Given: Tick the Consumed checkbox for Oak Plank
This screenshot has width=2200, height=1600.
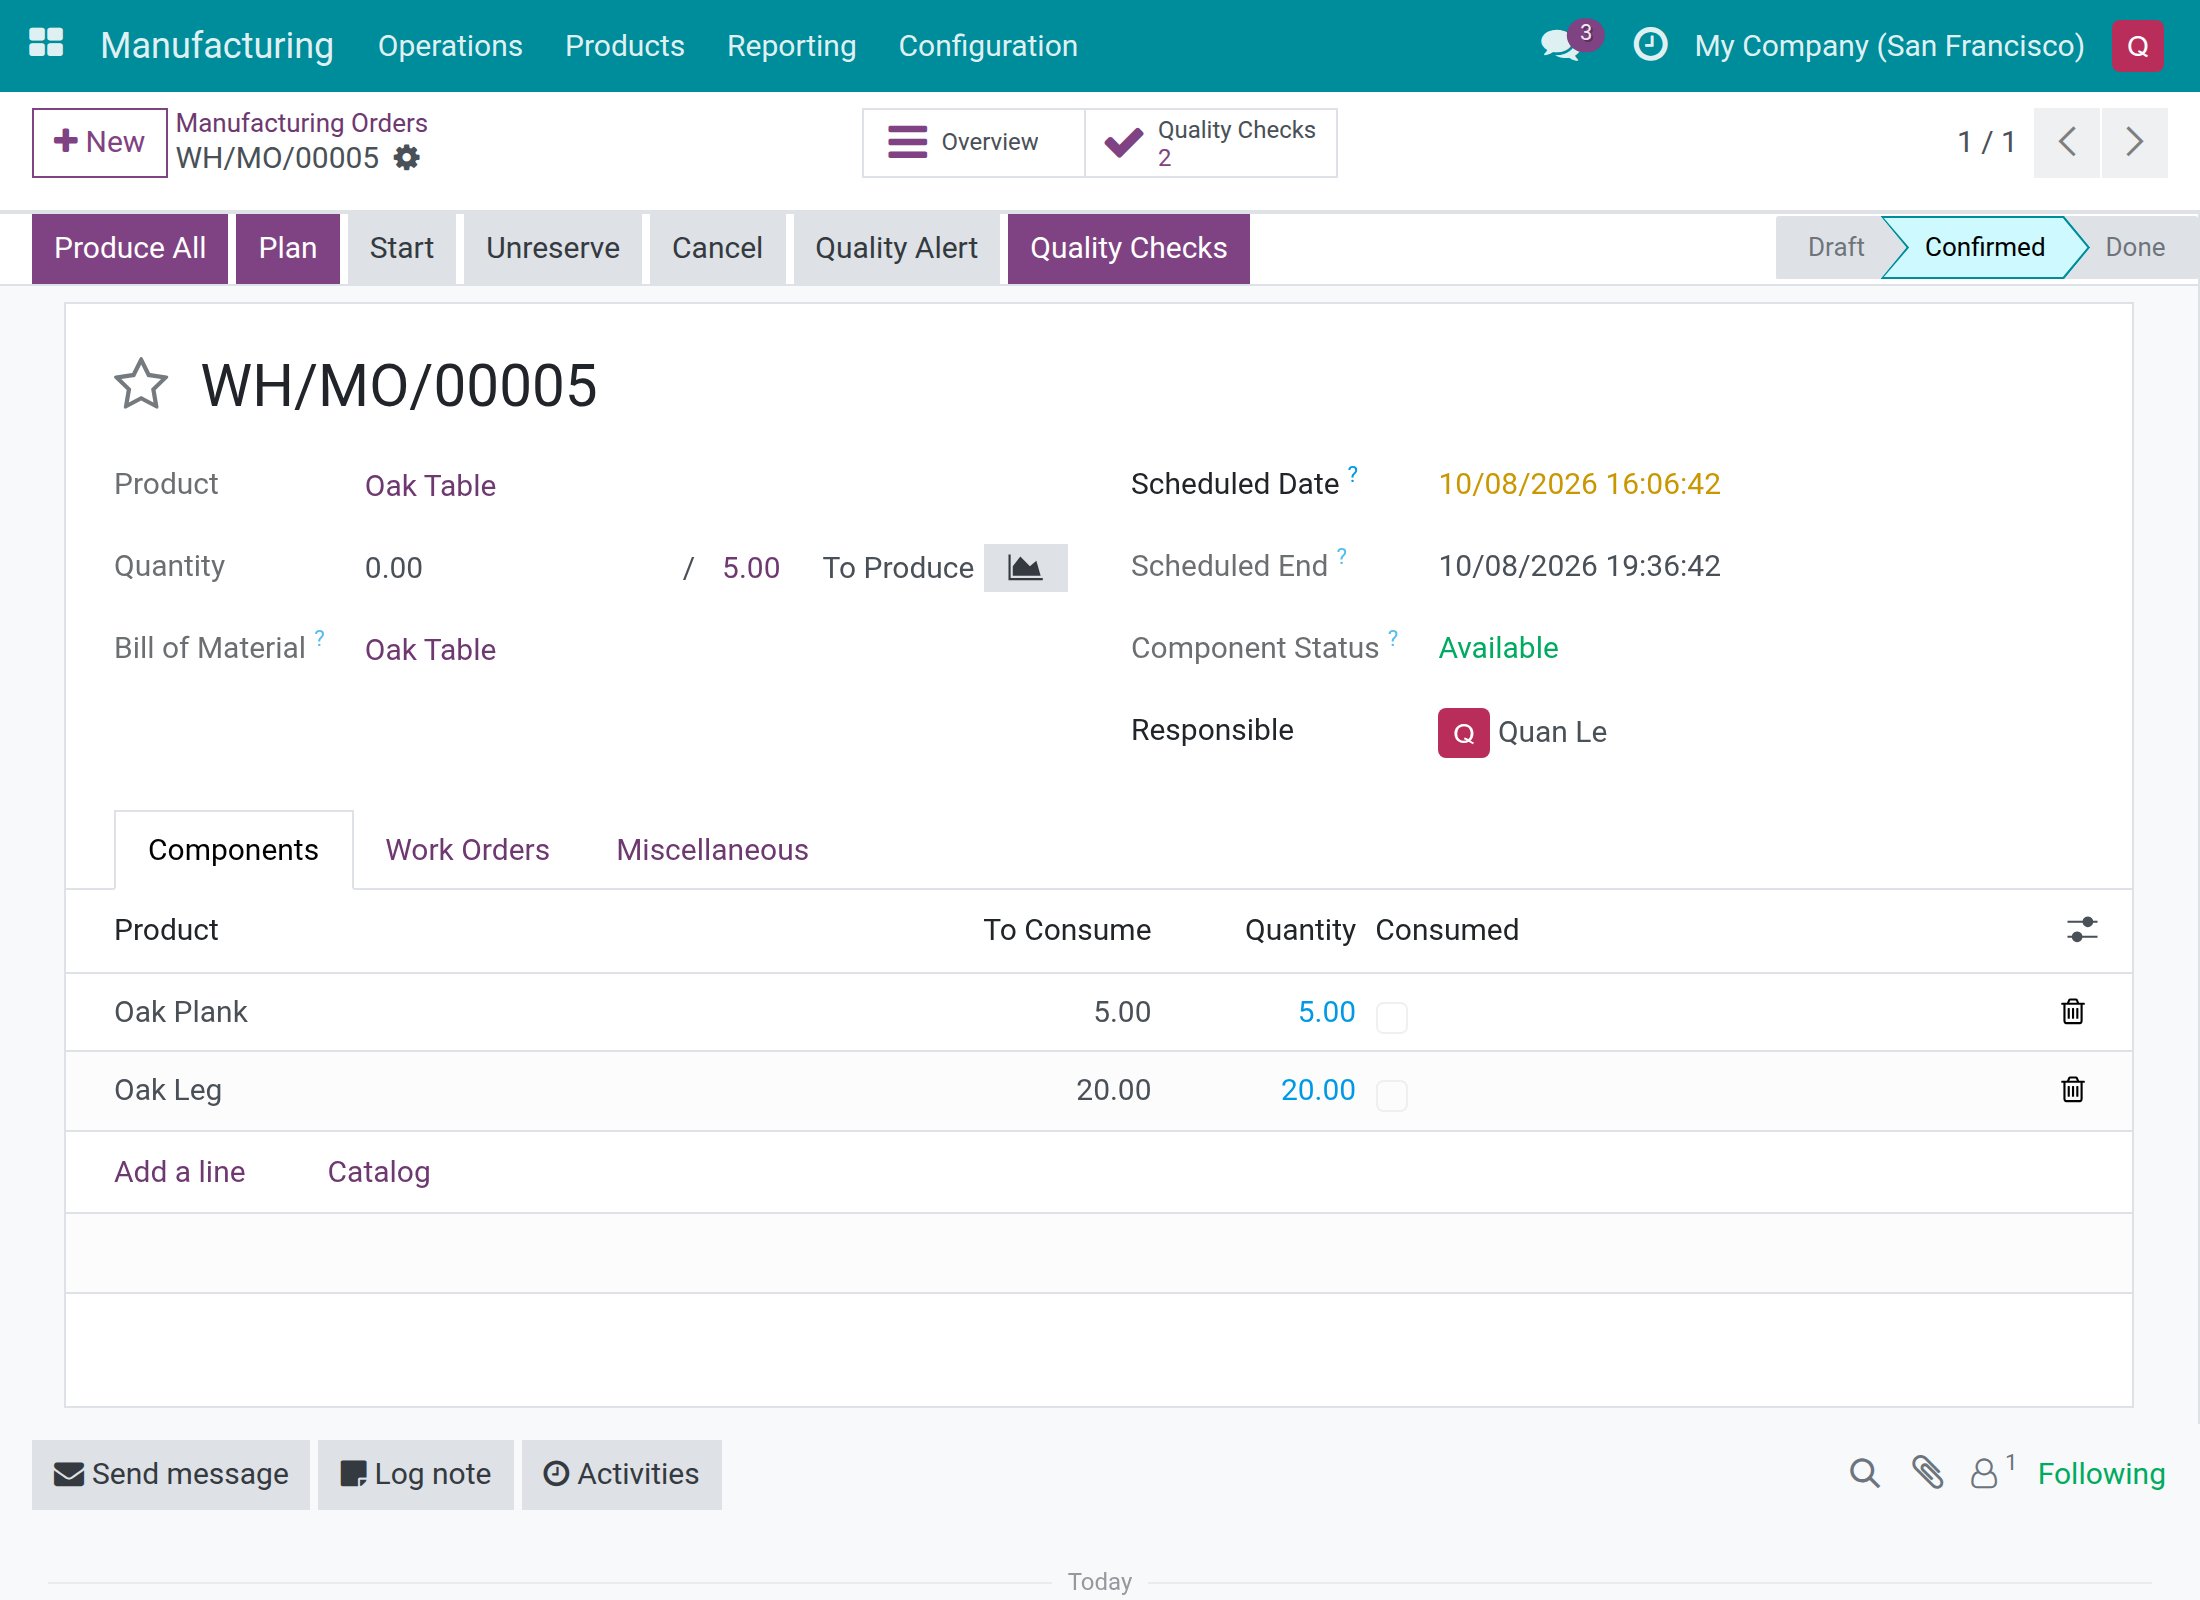Looking at the screenshot, I should (1392, 1017).
